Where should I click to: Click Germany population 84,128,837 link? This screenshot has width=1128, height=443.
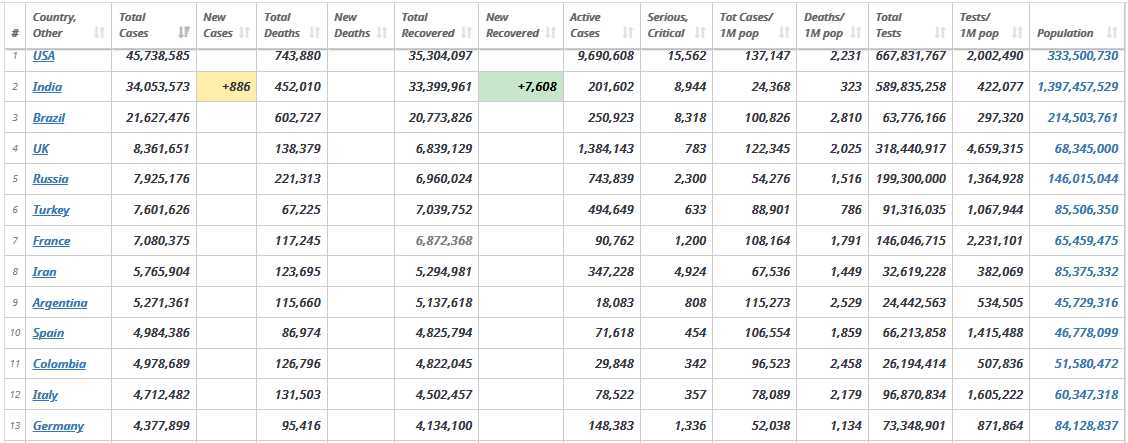[1086, 426]
